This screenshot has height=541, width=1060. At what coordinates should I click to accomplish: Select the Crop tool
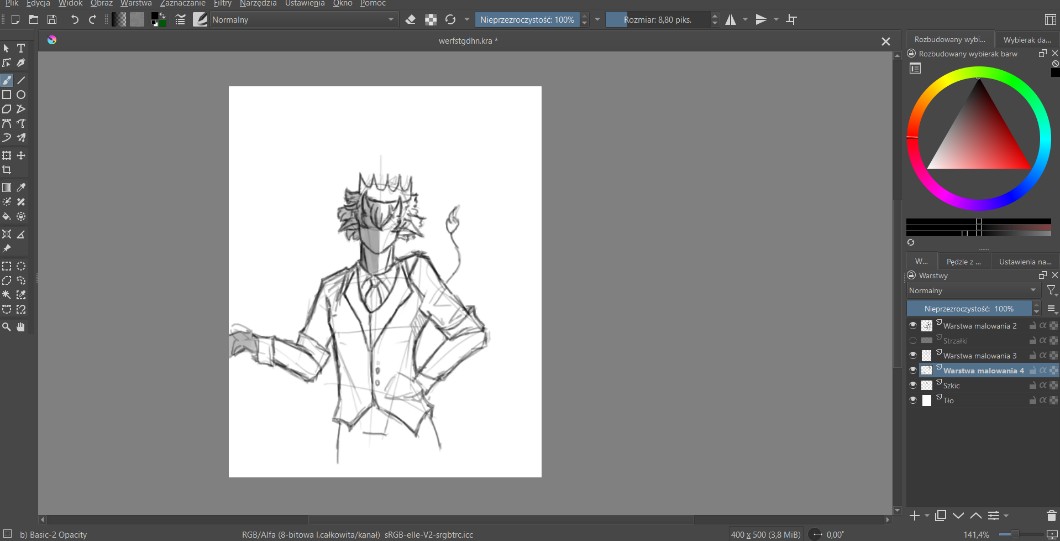[x=7, y=170]
